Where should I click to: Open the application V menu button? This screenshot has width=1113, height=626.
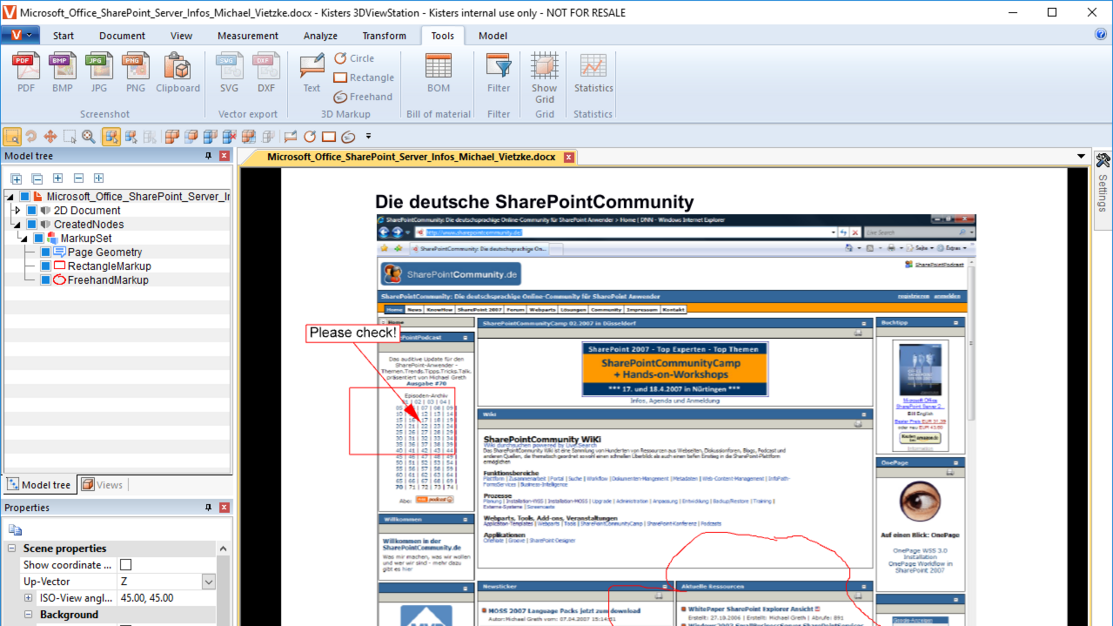coord(21,35)
